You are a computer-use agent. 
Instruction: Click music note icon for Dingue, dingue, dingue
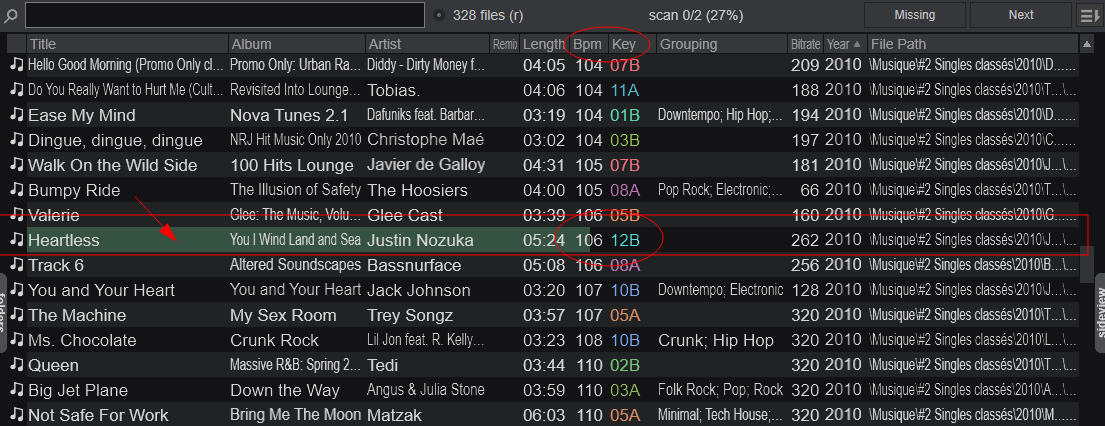click(17, 140)
